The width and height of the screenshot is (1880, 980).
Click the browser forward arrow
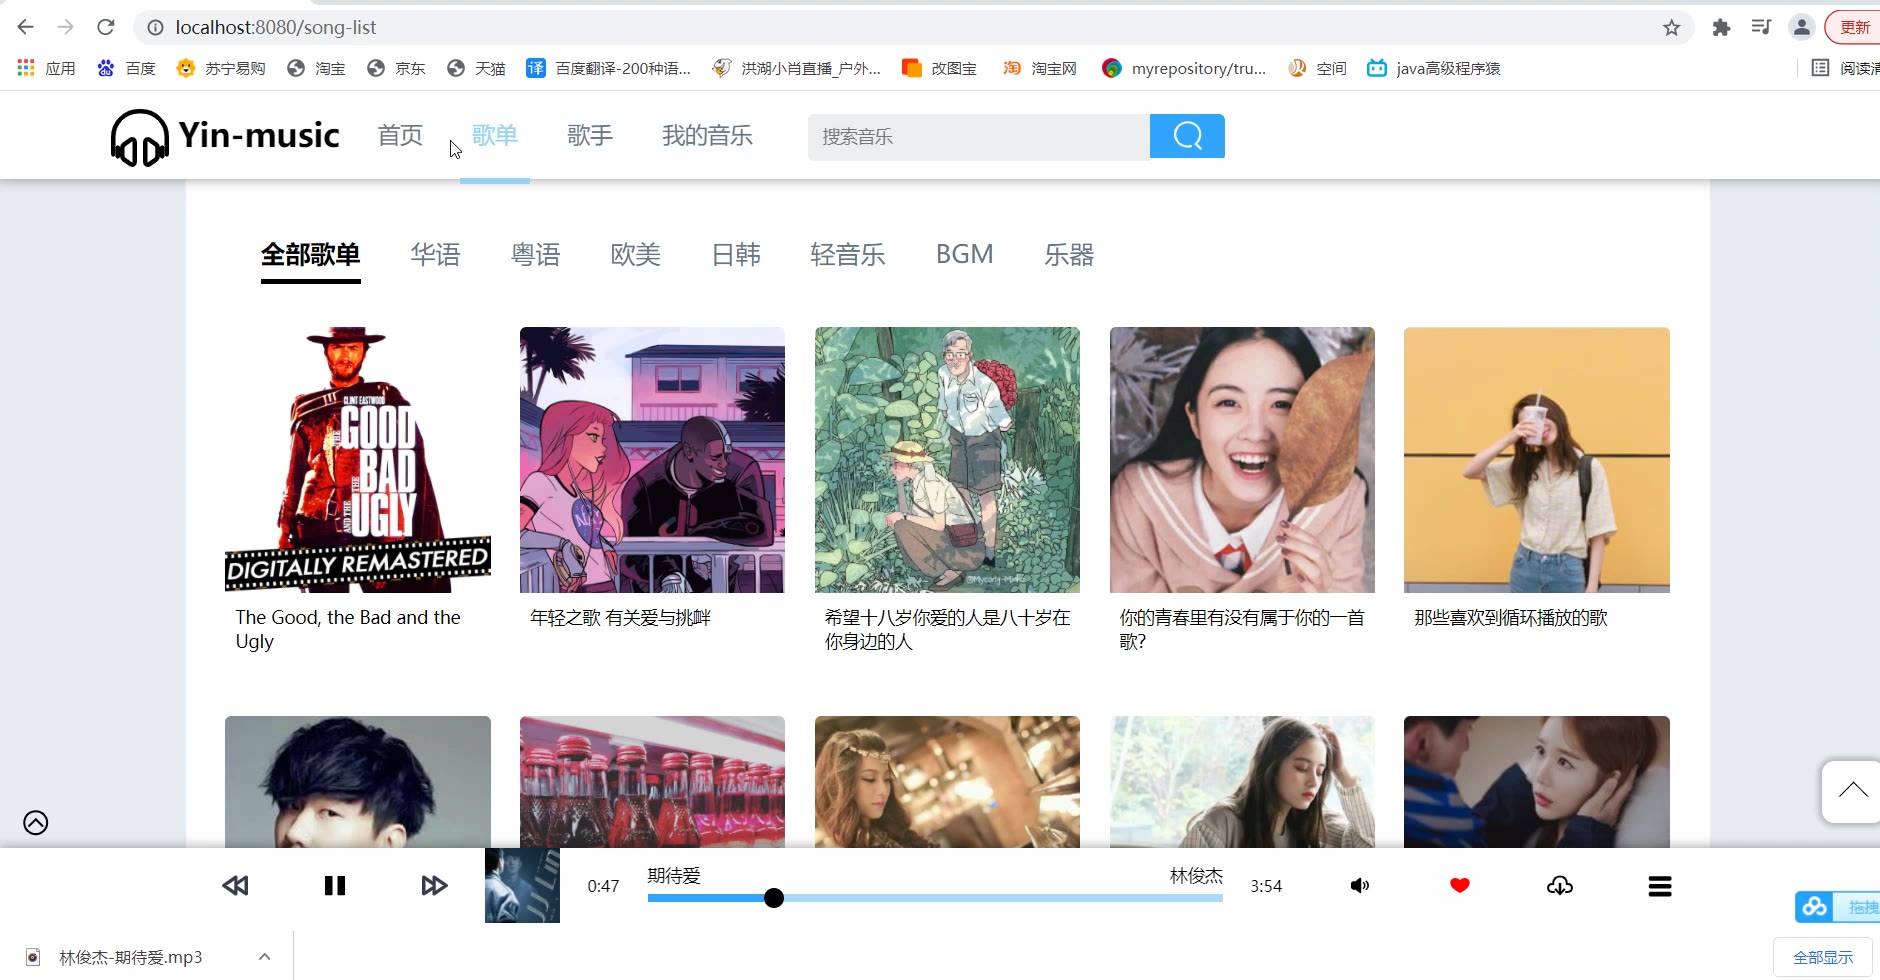[x=66, y=27]
